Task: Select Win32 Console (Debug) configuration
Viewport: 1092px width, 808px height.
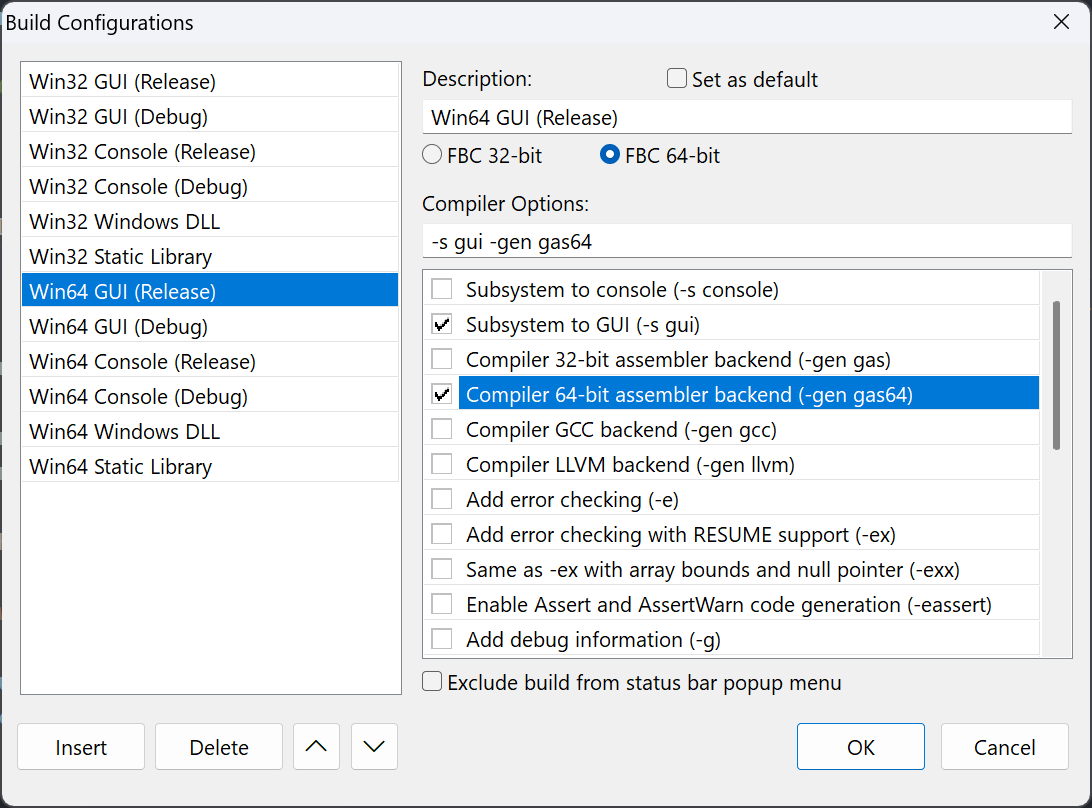Action: [210, 186]
